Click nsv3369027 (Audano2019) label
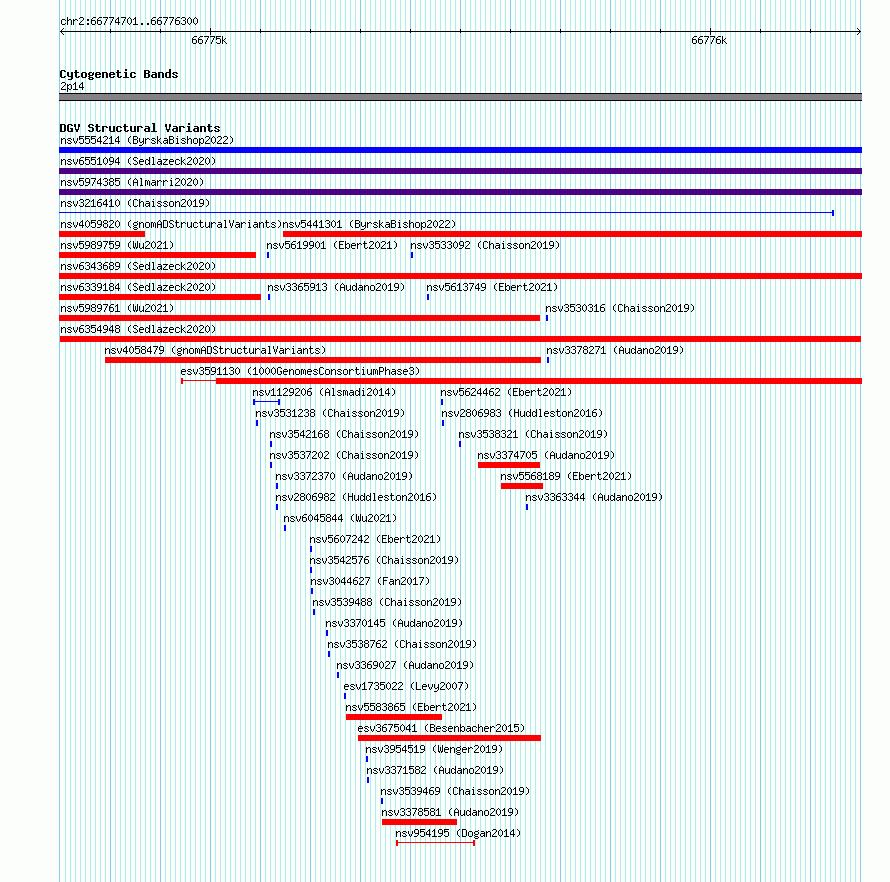 coord(405,665)
